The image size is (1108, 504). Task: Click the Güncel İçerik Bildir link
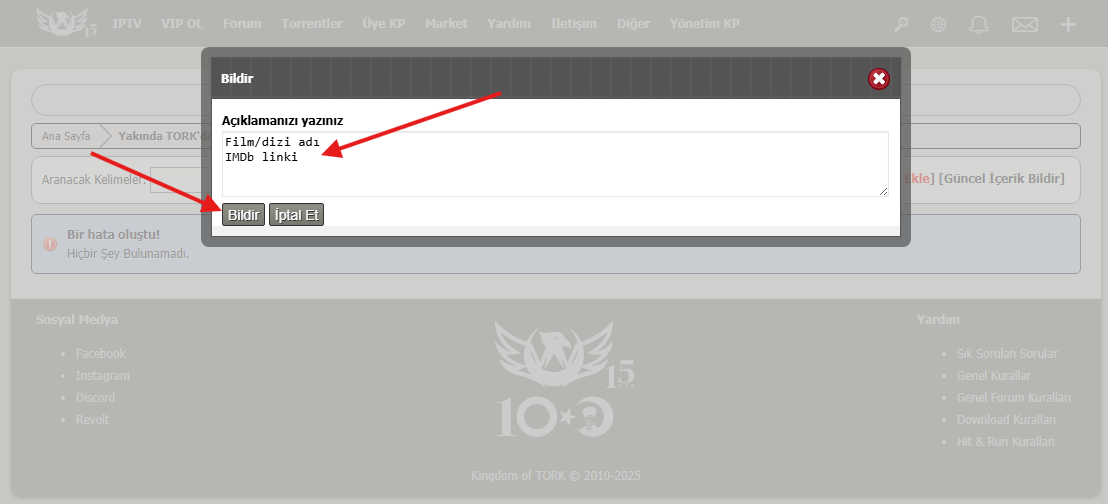1001,178
